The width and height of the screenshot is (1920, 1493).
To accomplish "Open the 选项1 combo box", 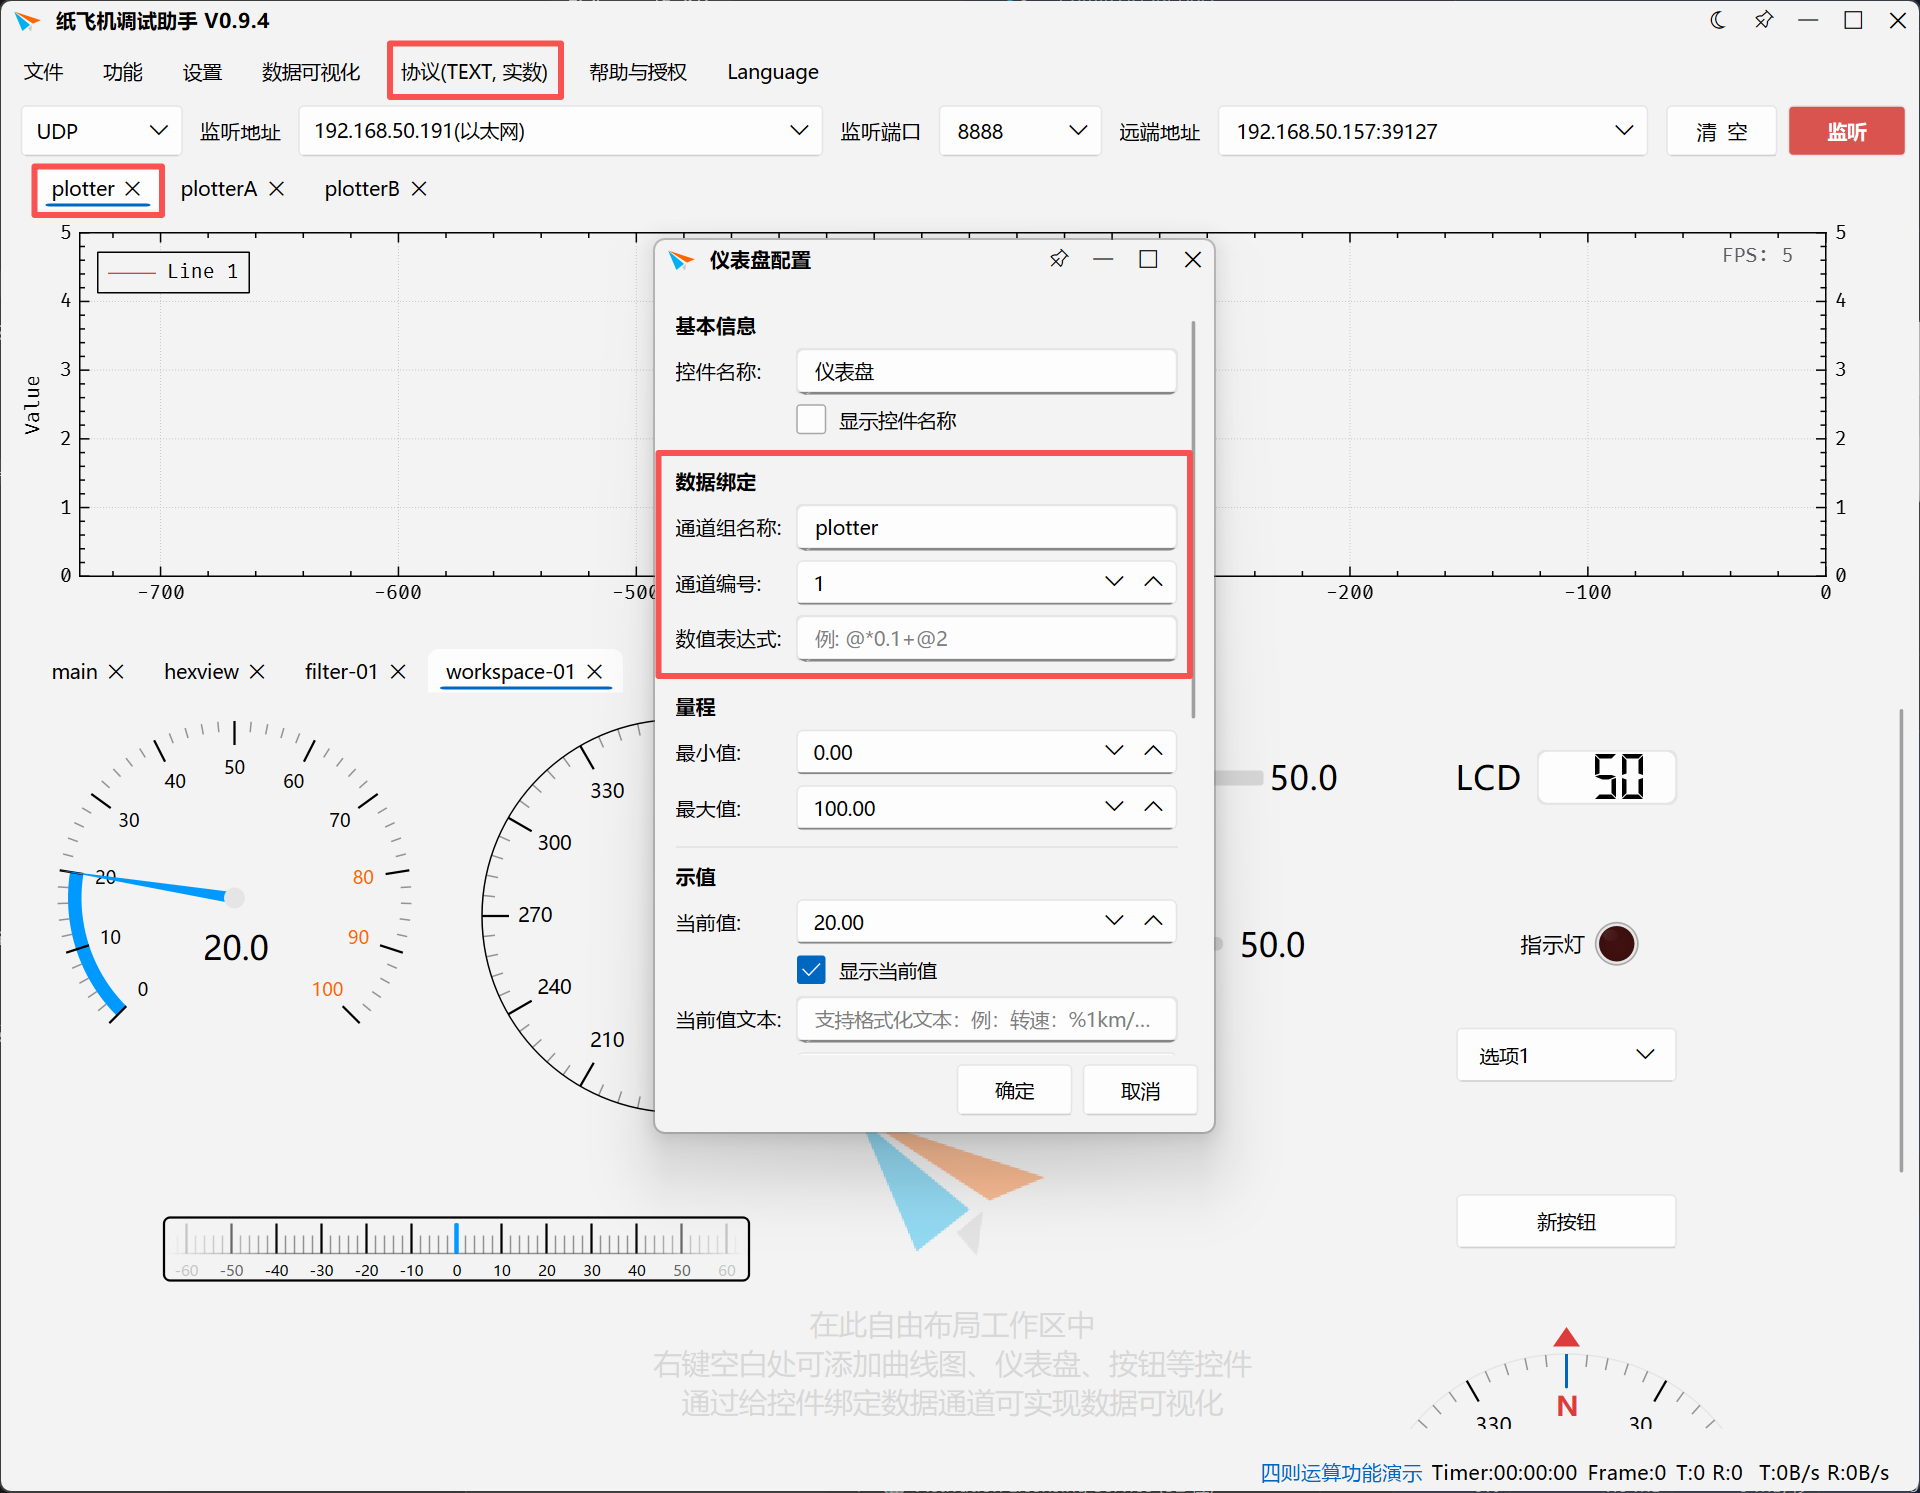I will pyautogui.click(x=1566, y=1055).
